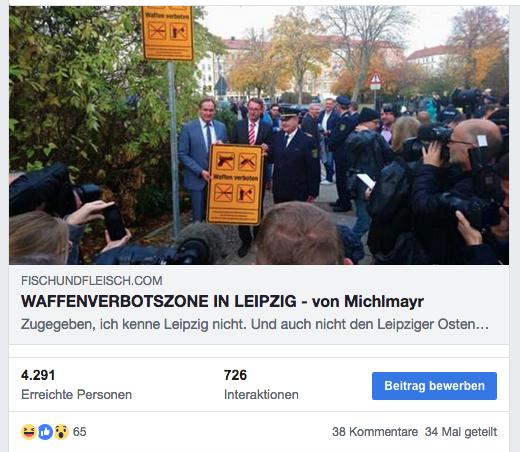Open the WAFFENVERBOTSZONE IN LEIPZIG article title
Viewport: 520px width, 452px height.
point(222,301)
